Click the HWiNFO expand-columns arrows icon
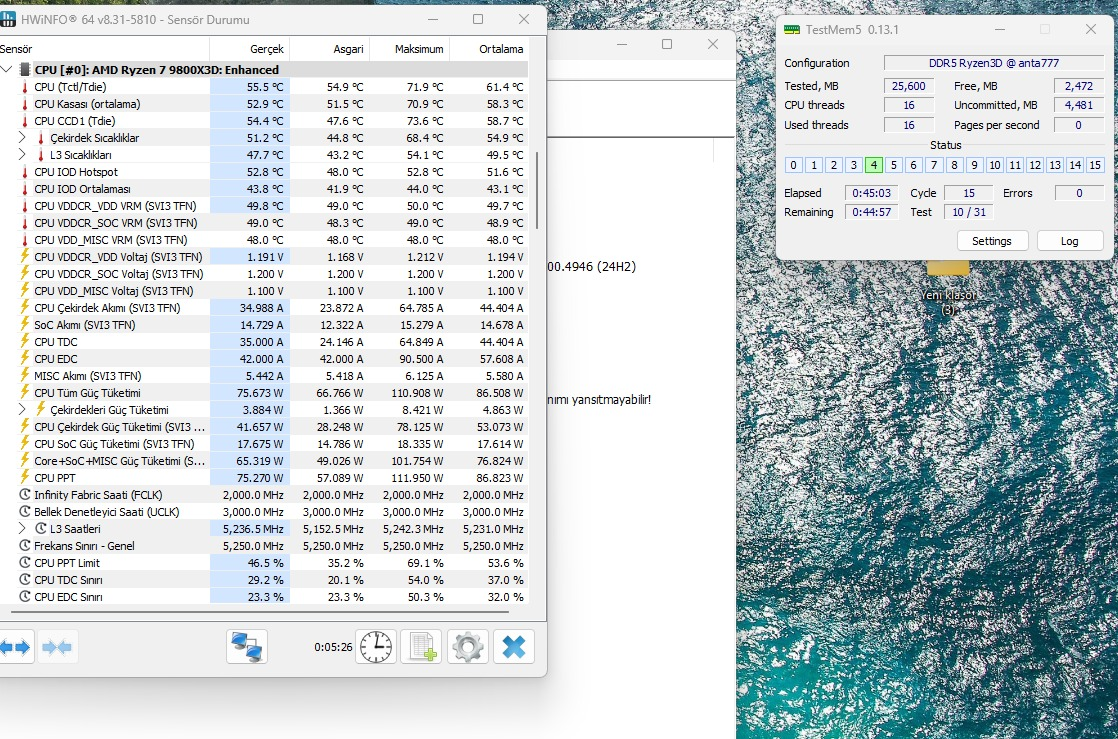Screen dimensions: 1118x739 pos(15,647)
